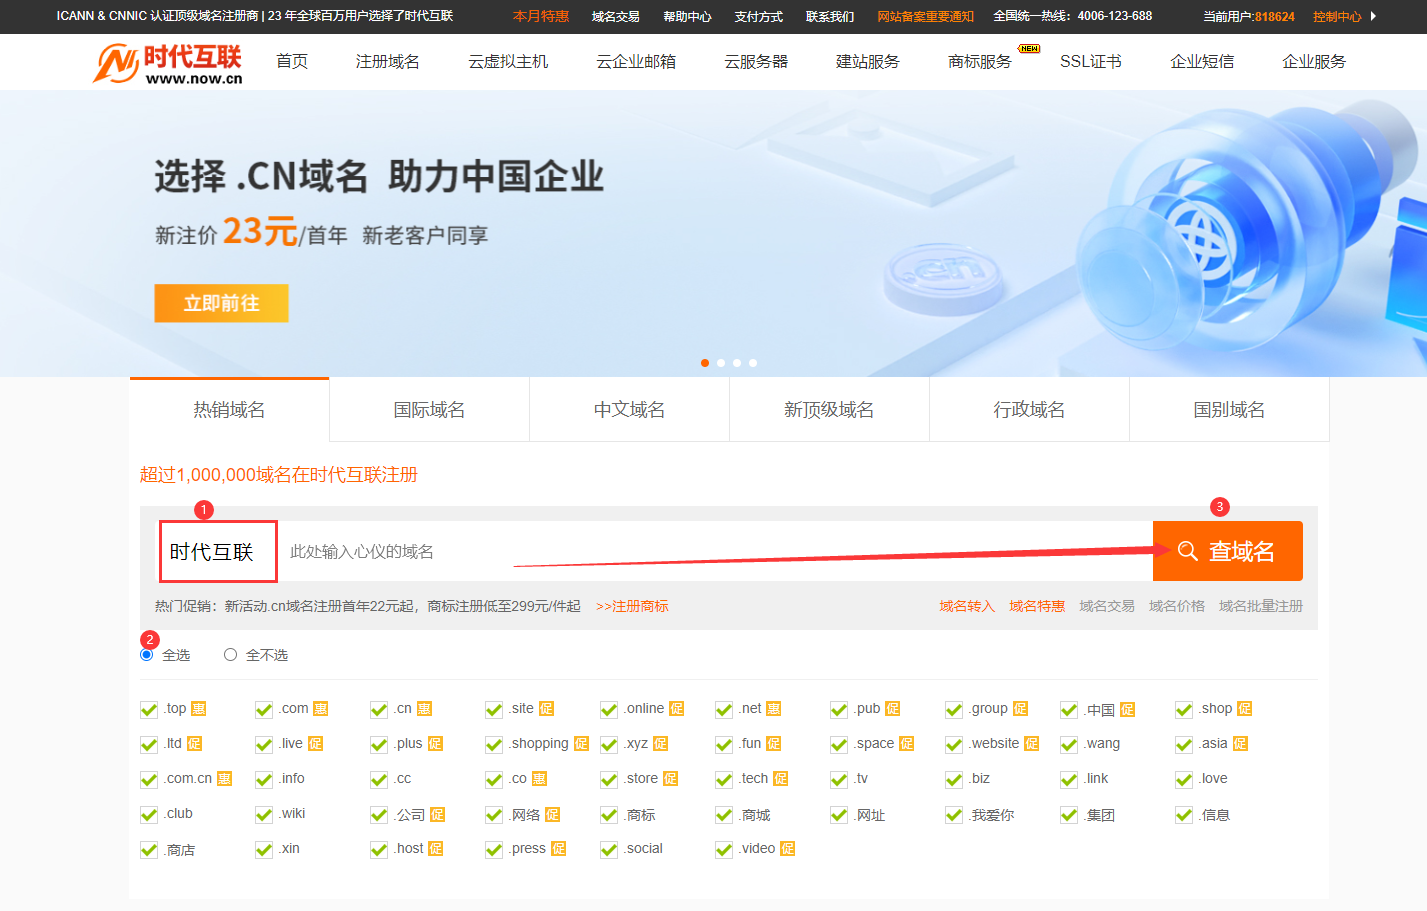
Task: Open the 商标服务 navigation menu
Action: click(x=980, y=62)
